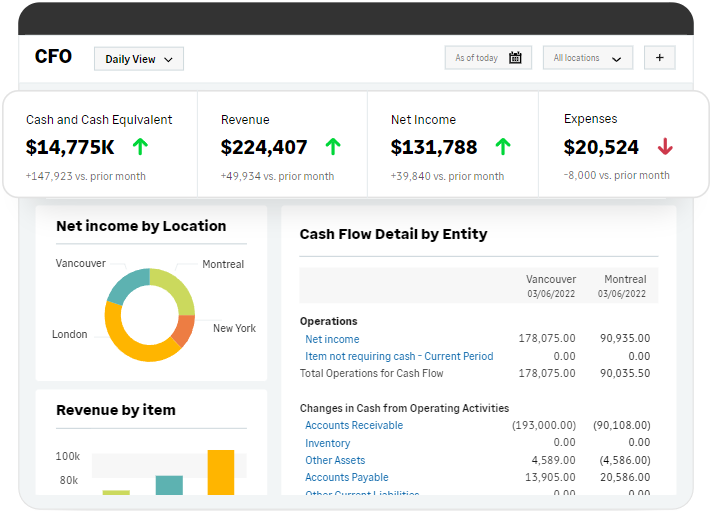Select the teal Vancouver donut segment
The image size is (711, 511).
pyautogui.click(x=127, y=286)
